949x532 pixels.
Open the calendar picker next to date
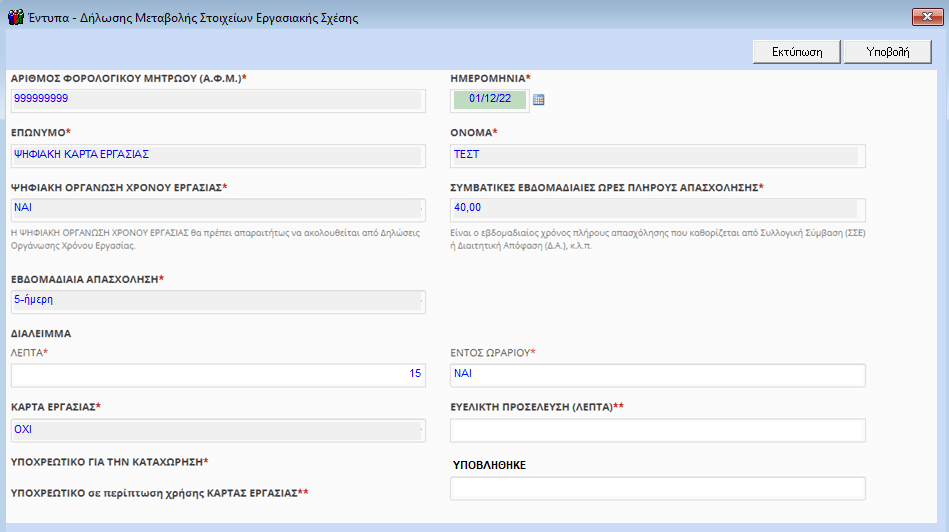(x=538, y=100)
